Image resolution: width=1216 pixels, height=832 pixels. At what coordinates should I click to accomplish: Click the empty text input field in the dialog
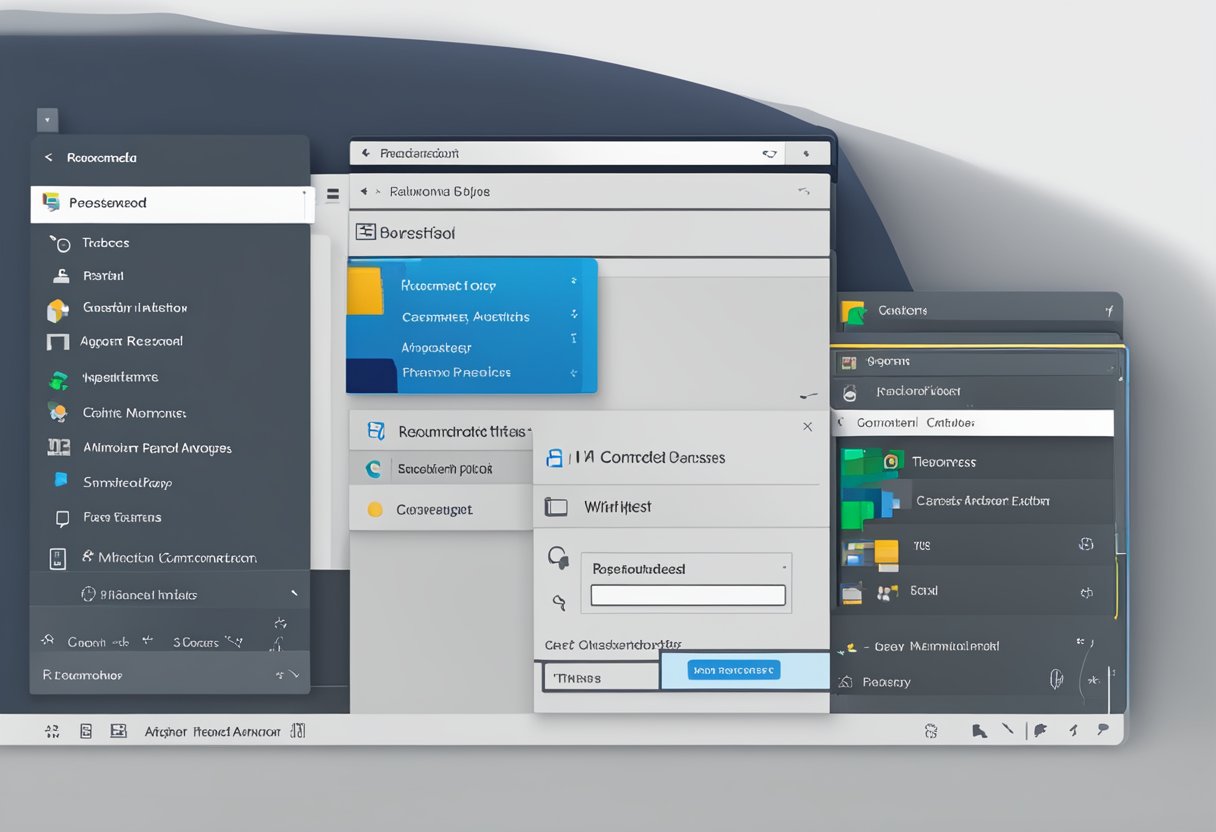[x=687, y=596]
